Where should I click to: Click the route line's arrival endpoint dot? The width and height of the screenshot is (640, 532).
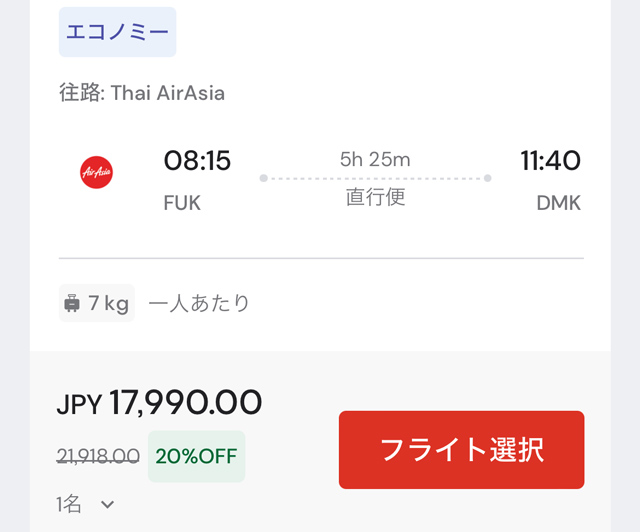(487, 178)
